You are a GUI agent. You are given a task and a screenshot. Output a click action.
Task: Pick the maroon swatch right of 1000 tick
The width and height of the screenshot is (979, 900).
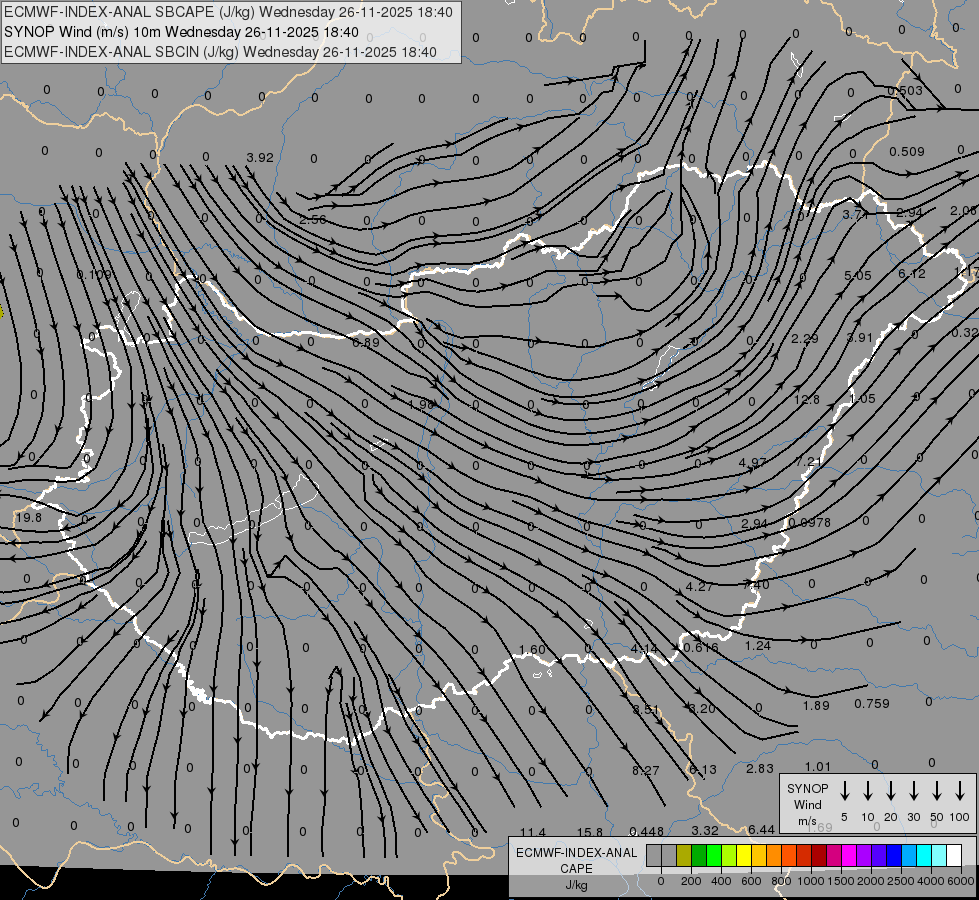pos(819,856)
